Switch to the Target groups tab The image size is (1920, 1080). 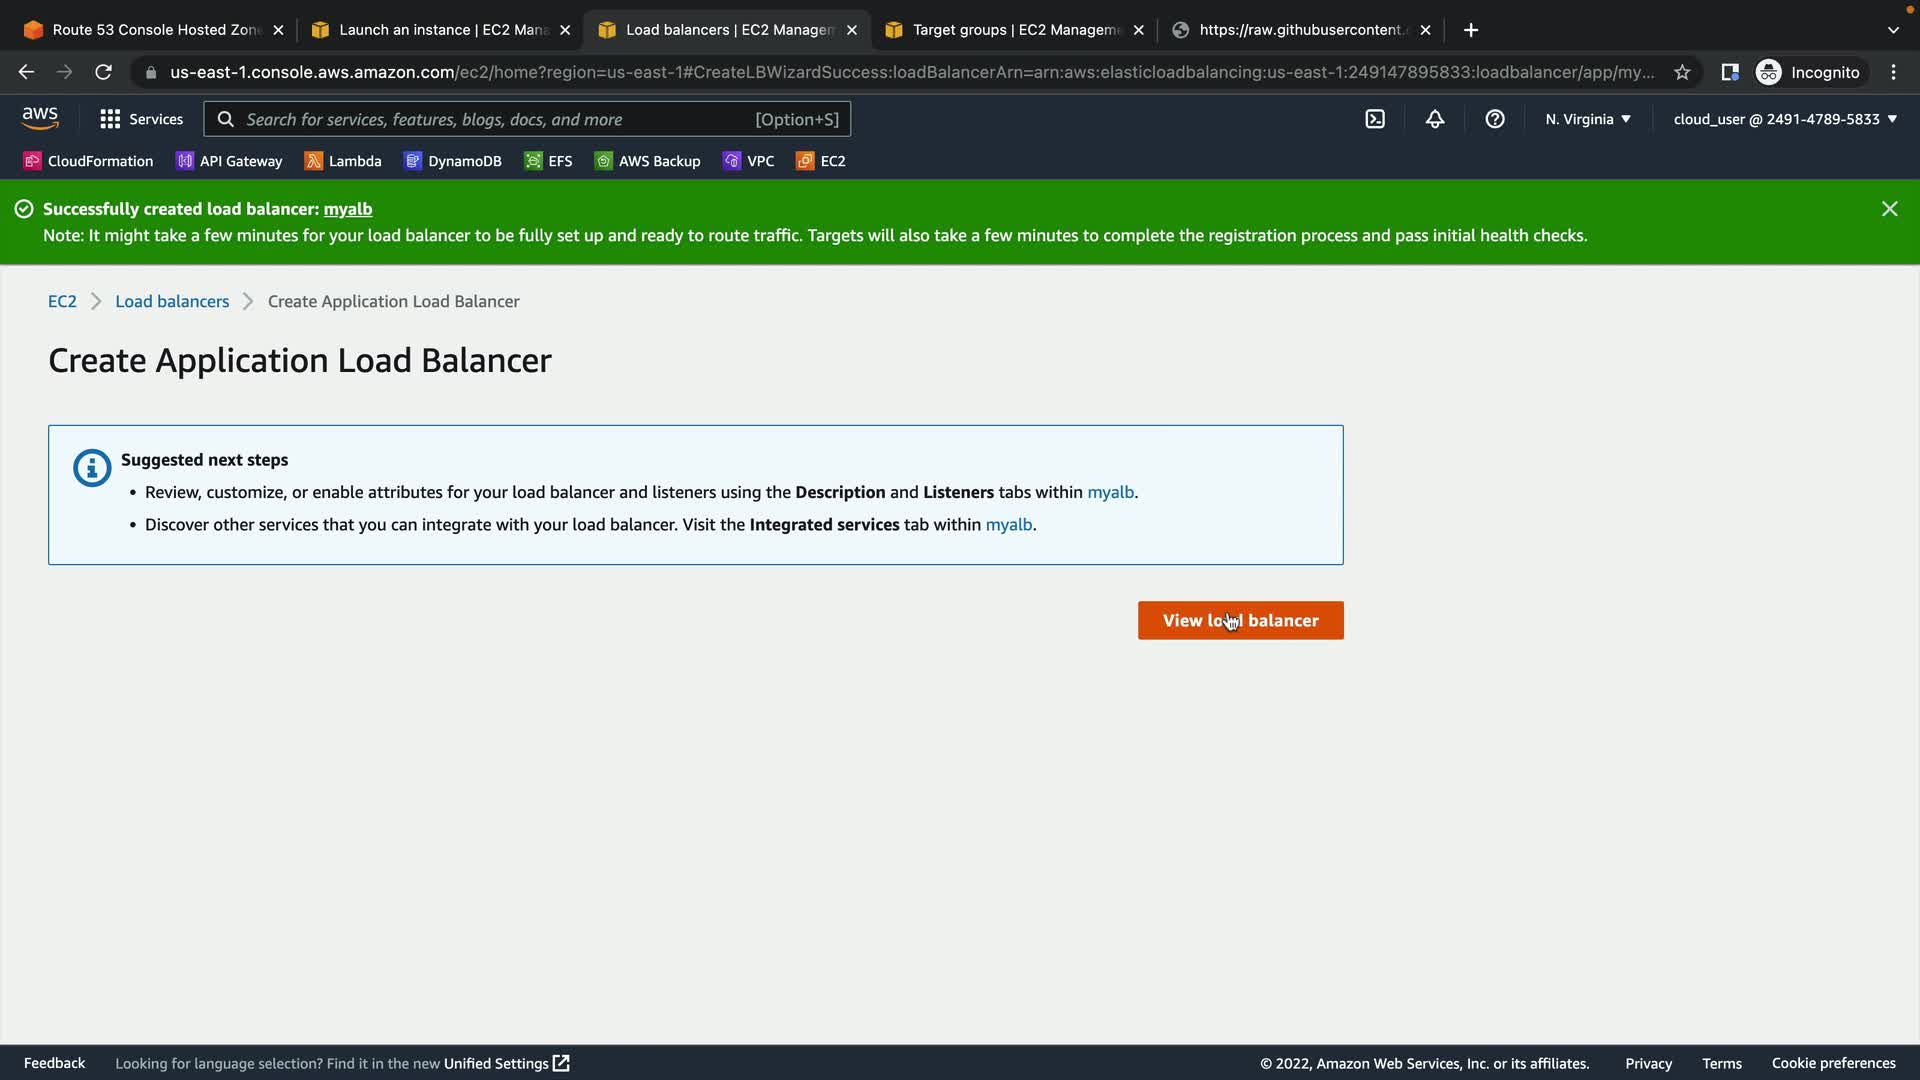(x=1015, y=30)
